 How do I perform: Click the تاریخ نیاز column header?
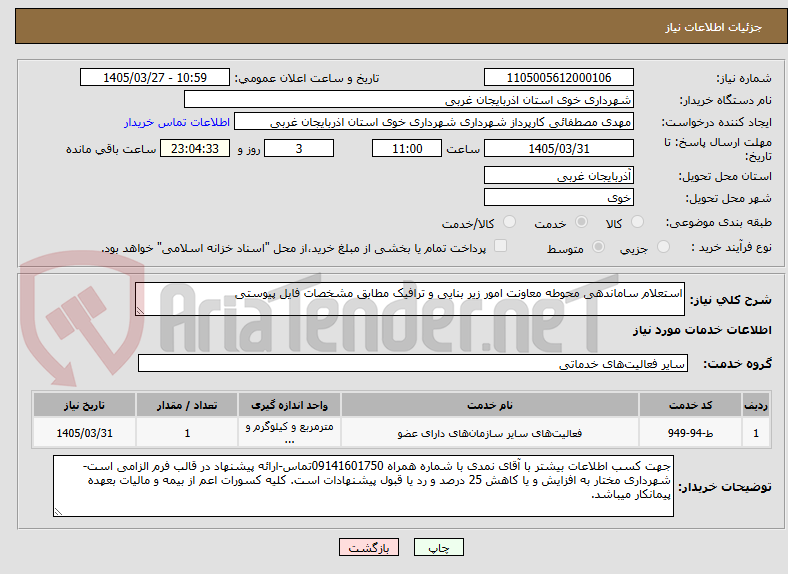coord(84,405)
